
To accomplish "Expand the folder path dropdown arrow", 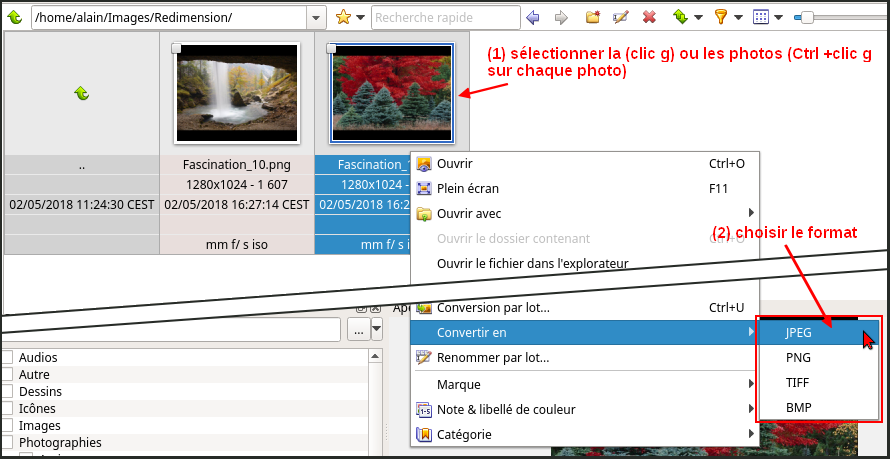I will click(316, 17).
